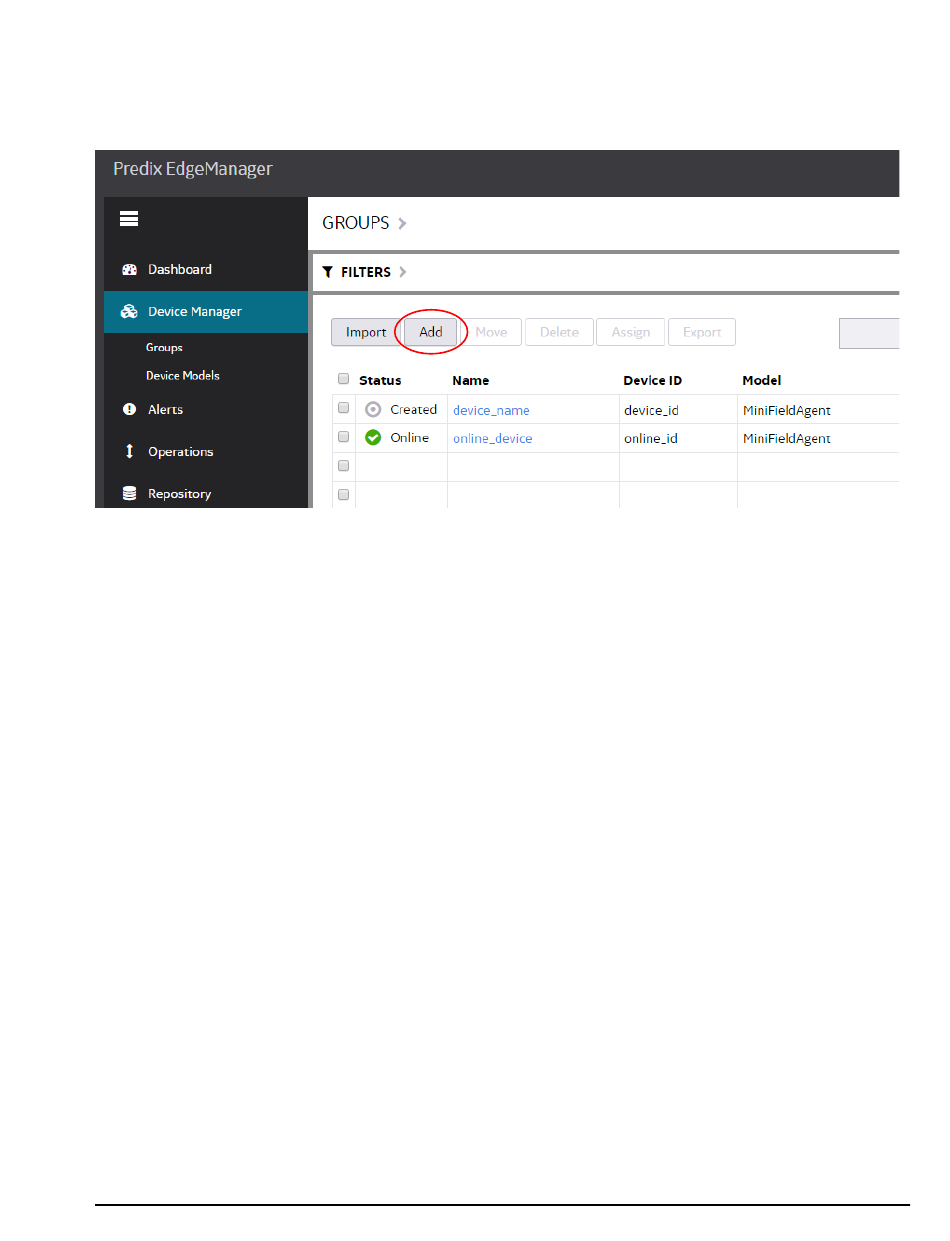Click the Device Manager cubes icon
The image size is (950, 1241).
click(x=129, y=311)
